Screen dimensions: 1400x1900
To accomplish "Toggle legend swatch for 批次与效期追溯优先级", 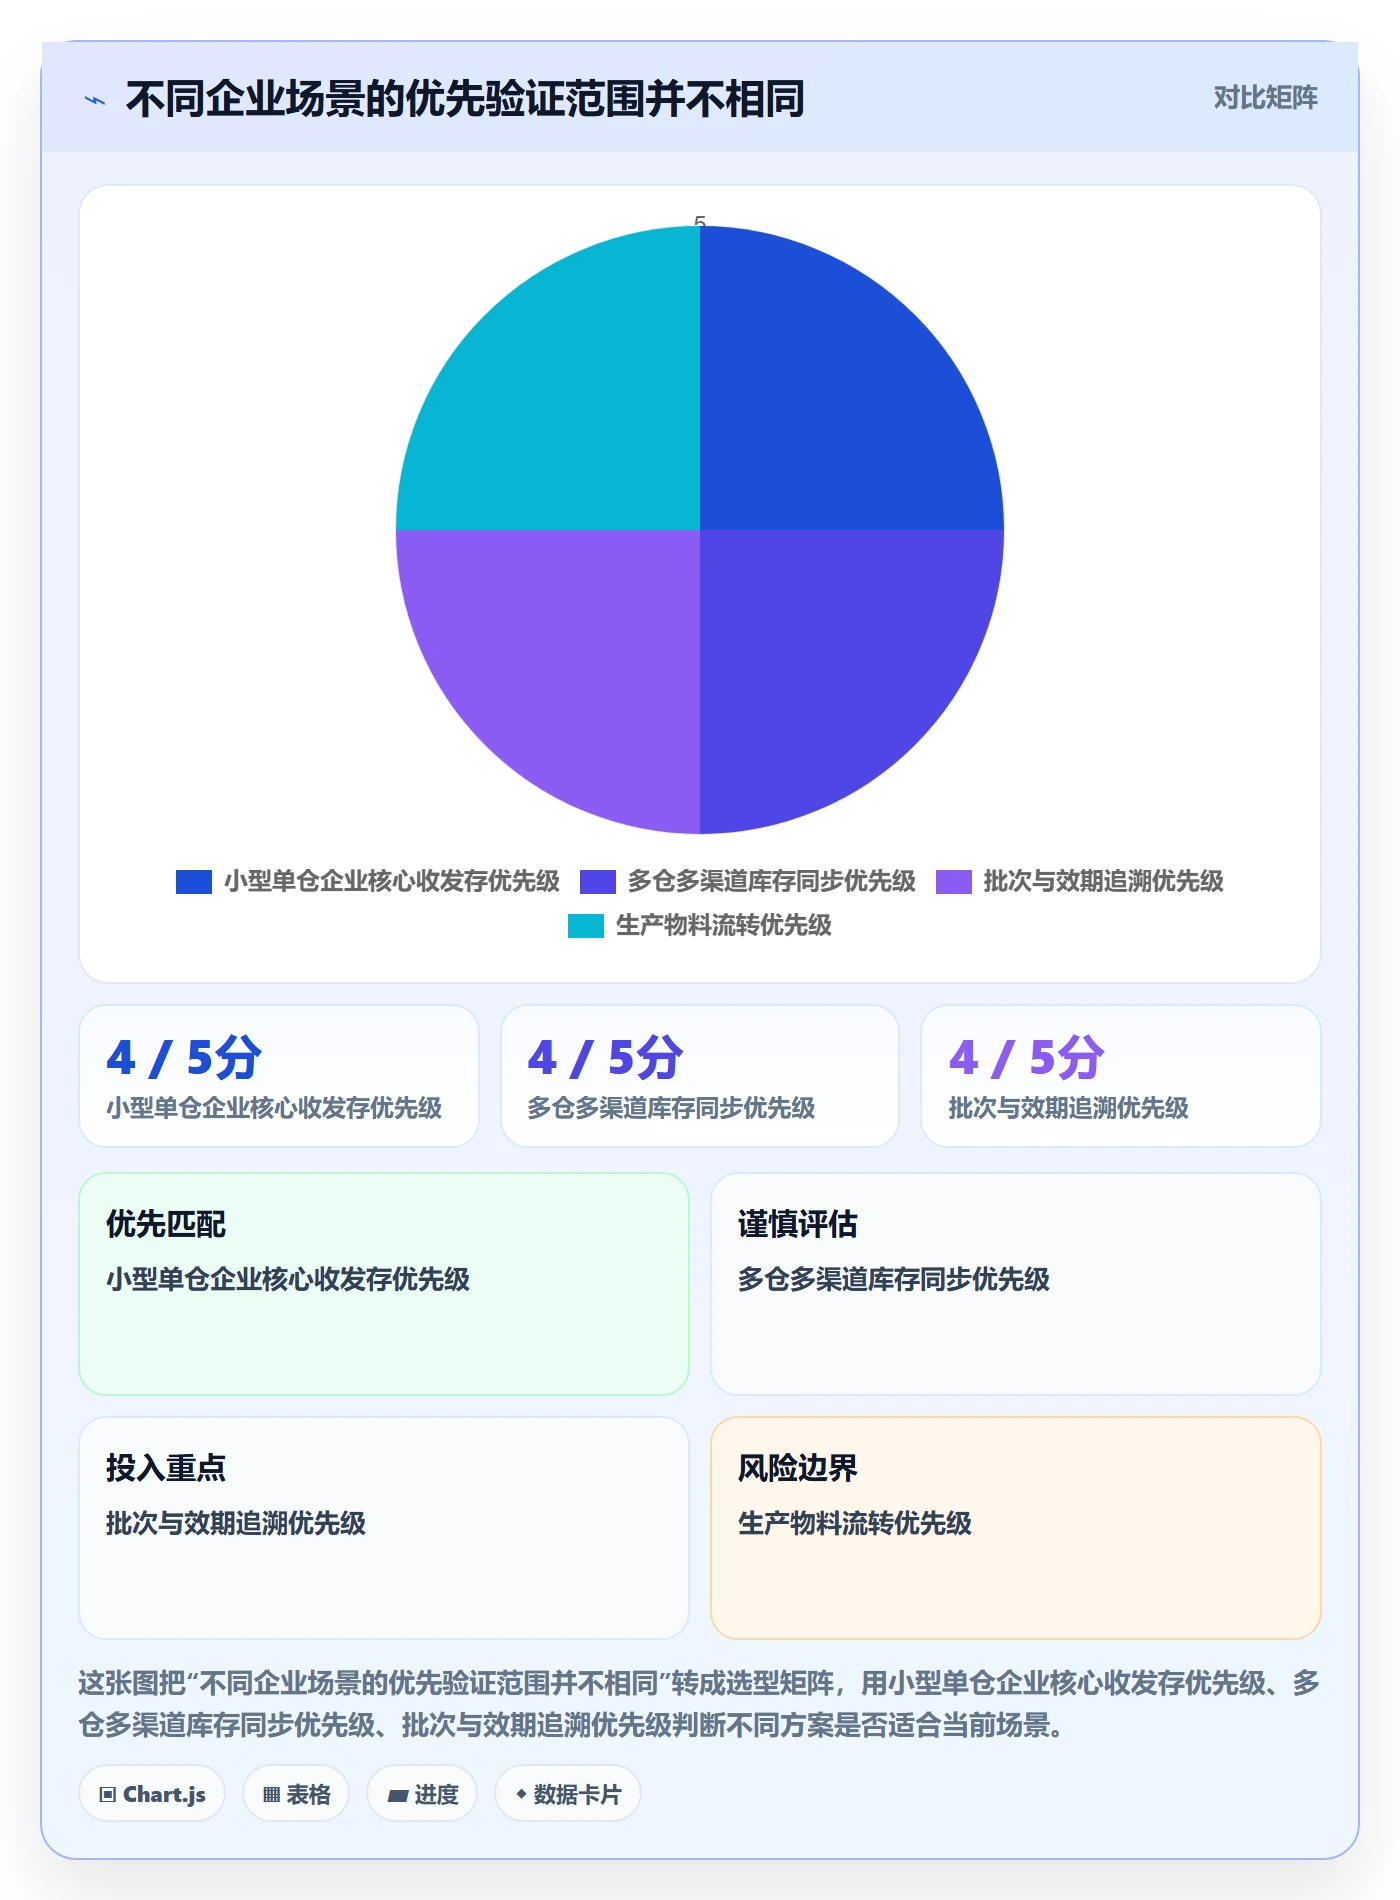I will pos(954,881).
